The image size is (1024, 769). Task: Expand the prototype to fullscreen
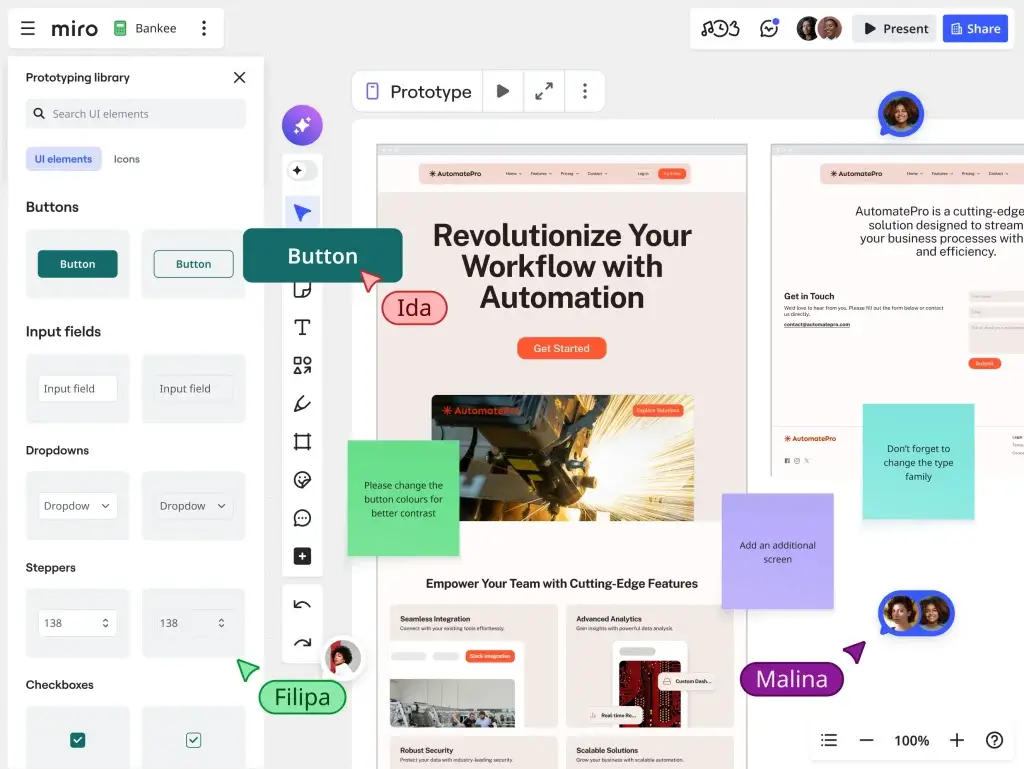coord(544,91)
